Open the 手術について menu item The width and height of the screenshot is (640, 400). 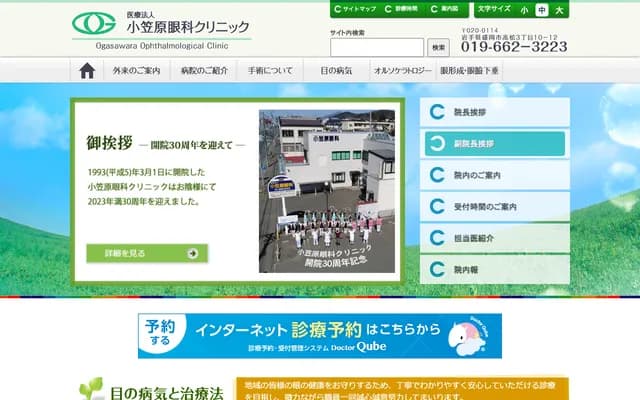click(270, 71)
